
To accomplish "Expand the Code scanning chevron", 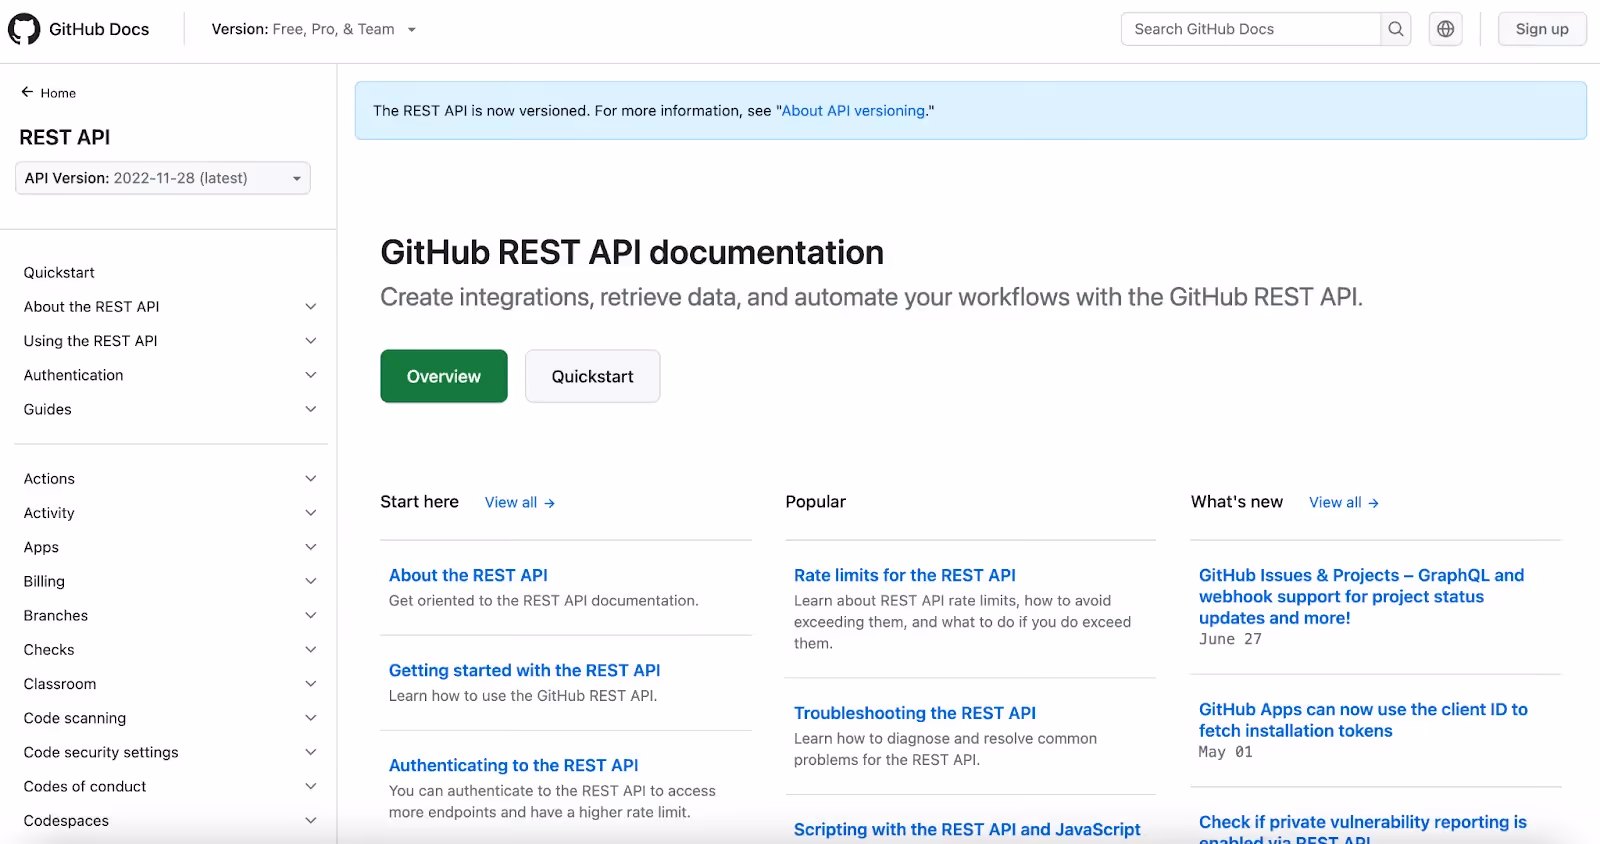I will 311,718.
